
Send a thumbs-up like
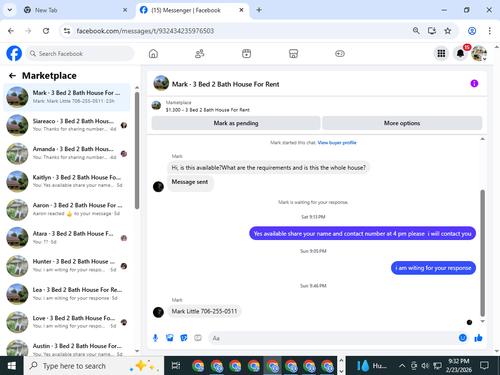(x=478, y=338)
